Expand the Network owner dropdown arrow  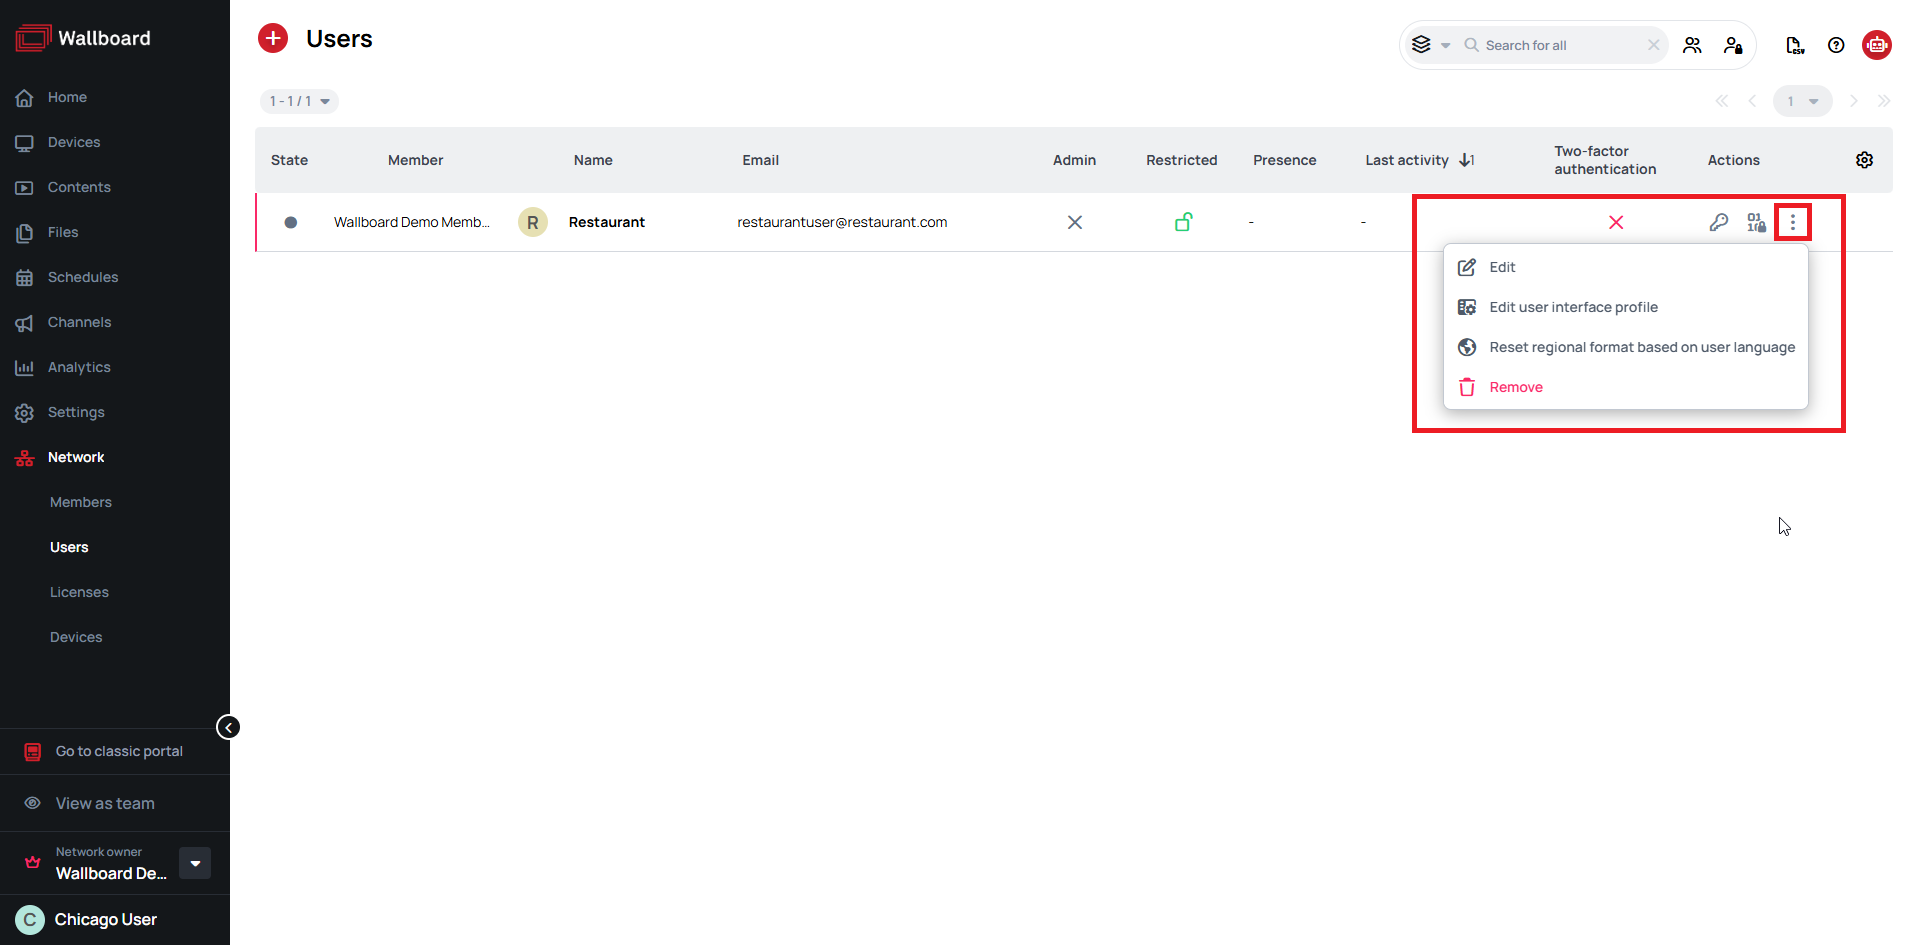pos(195,863)
